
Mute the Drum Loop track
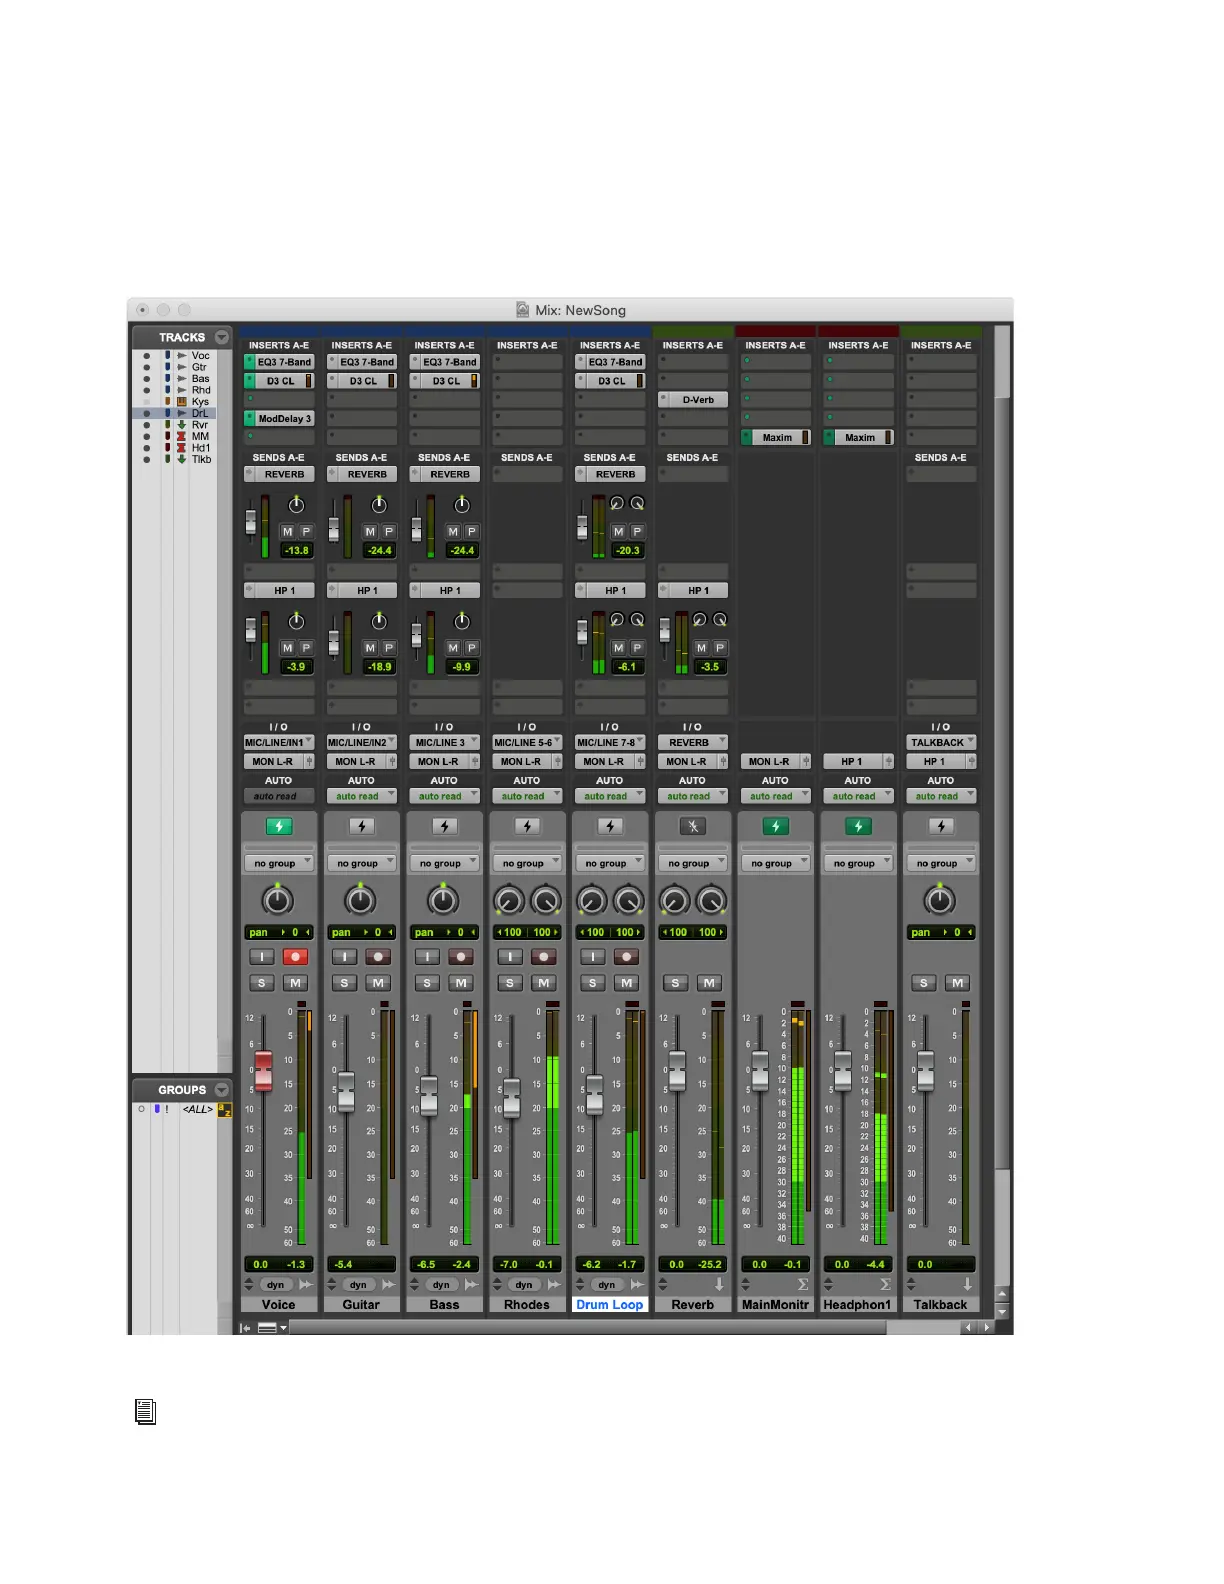point(627,983)
